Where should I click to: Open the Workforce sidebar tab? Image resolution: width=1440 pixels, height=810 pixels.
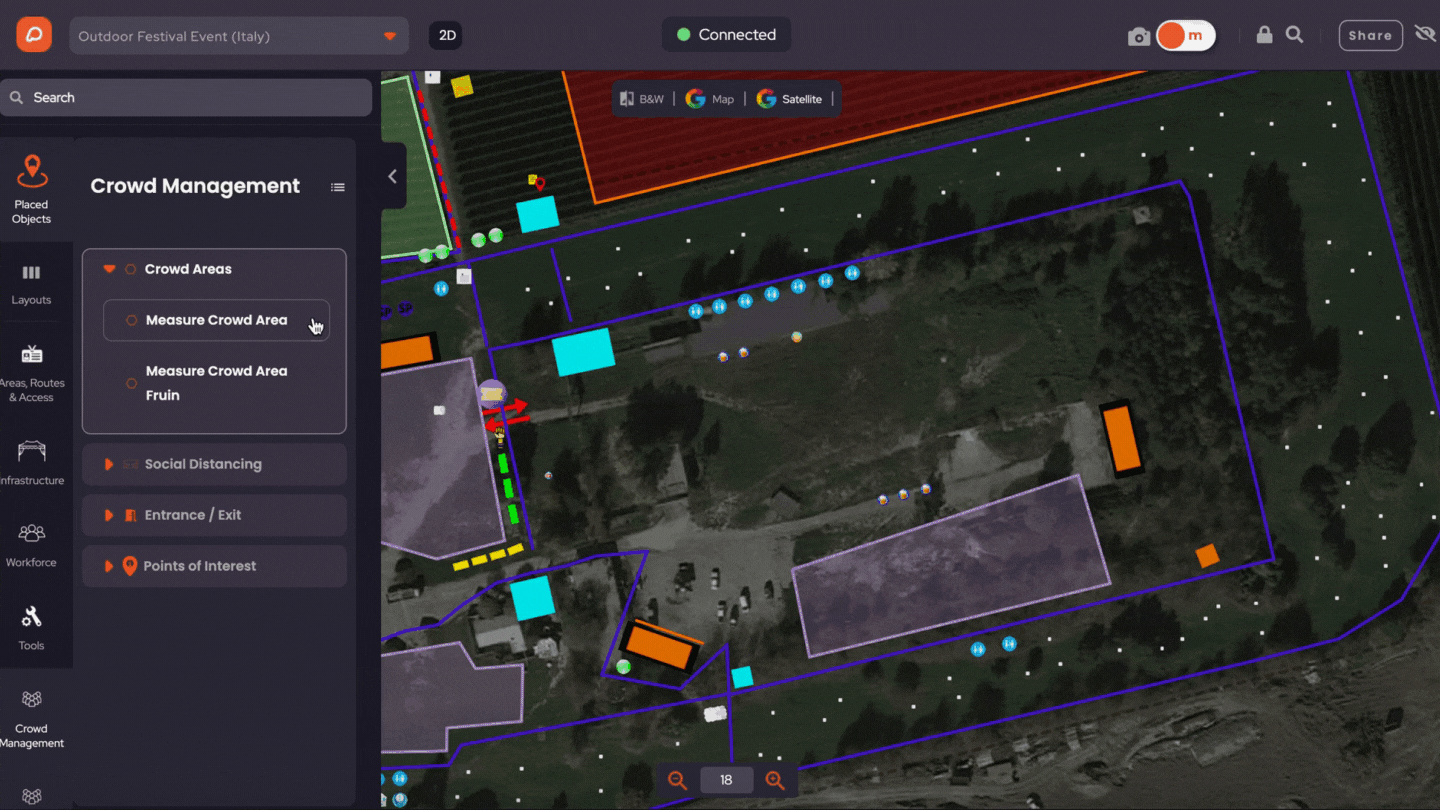coord(32,546)
